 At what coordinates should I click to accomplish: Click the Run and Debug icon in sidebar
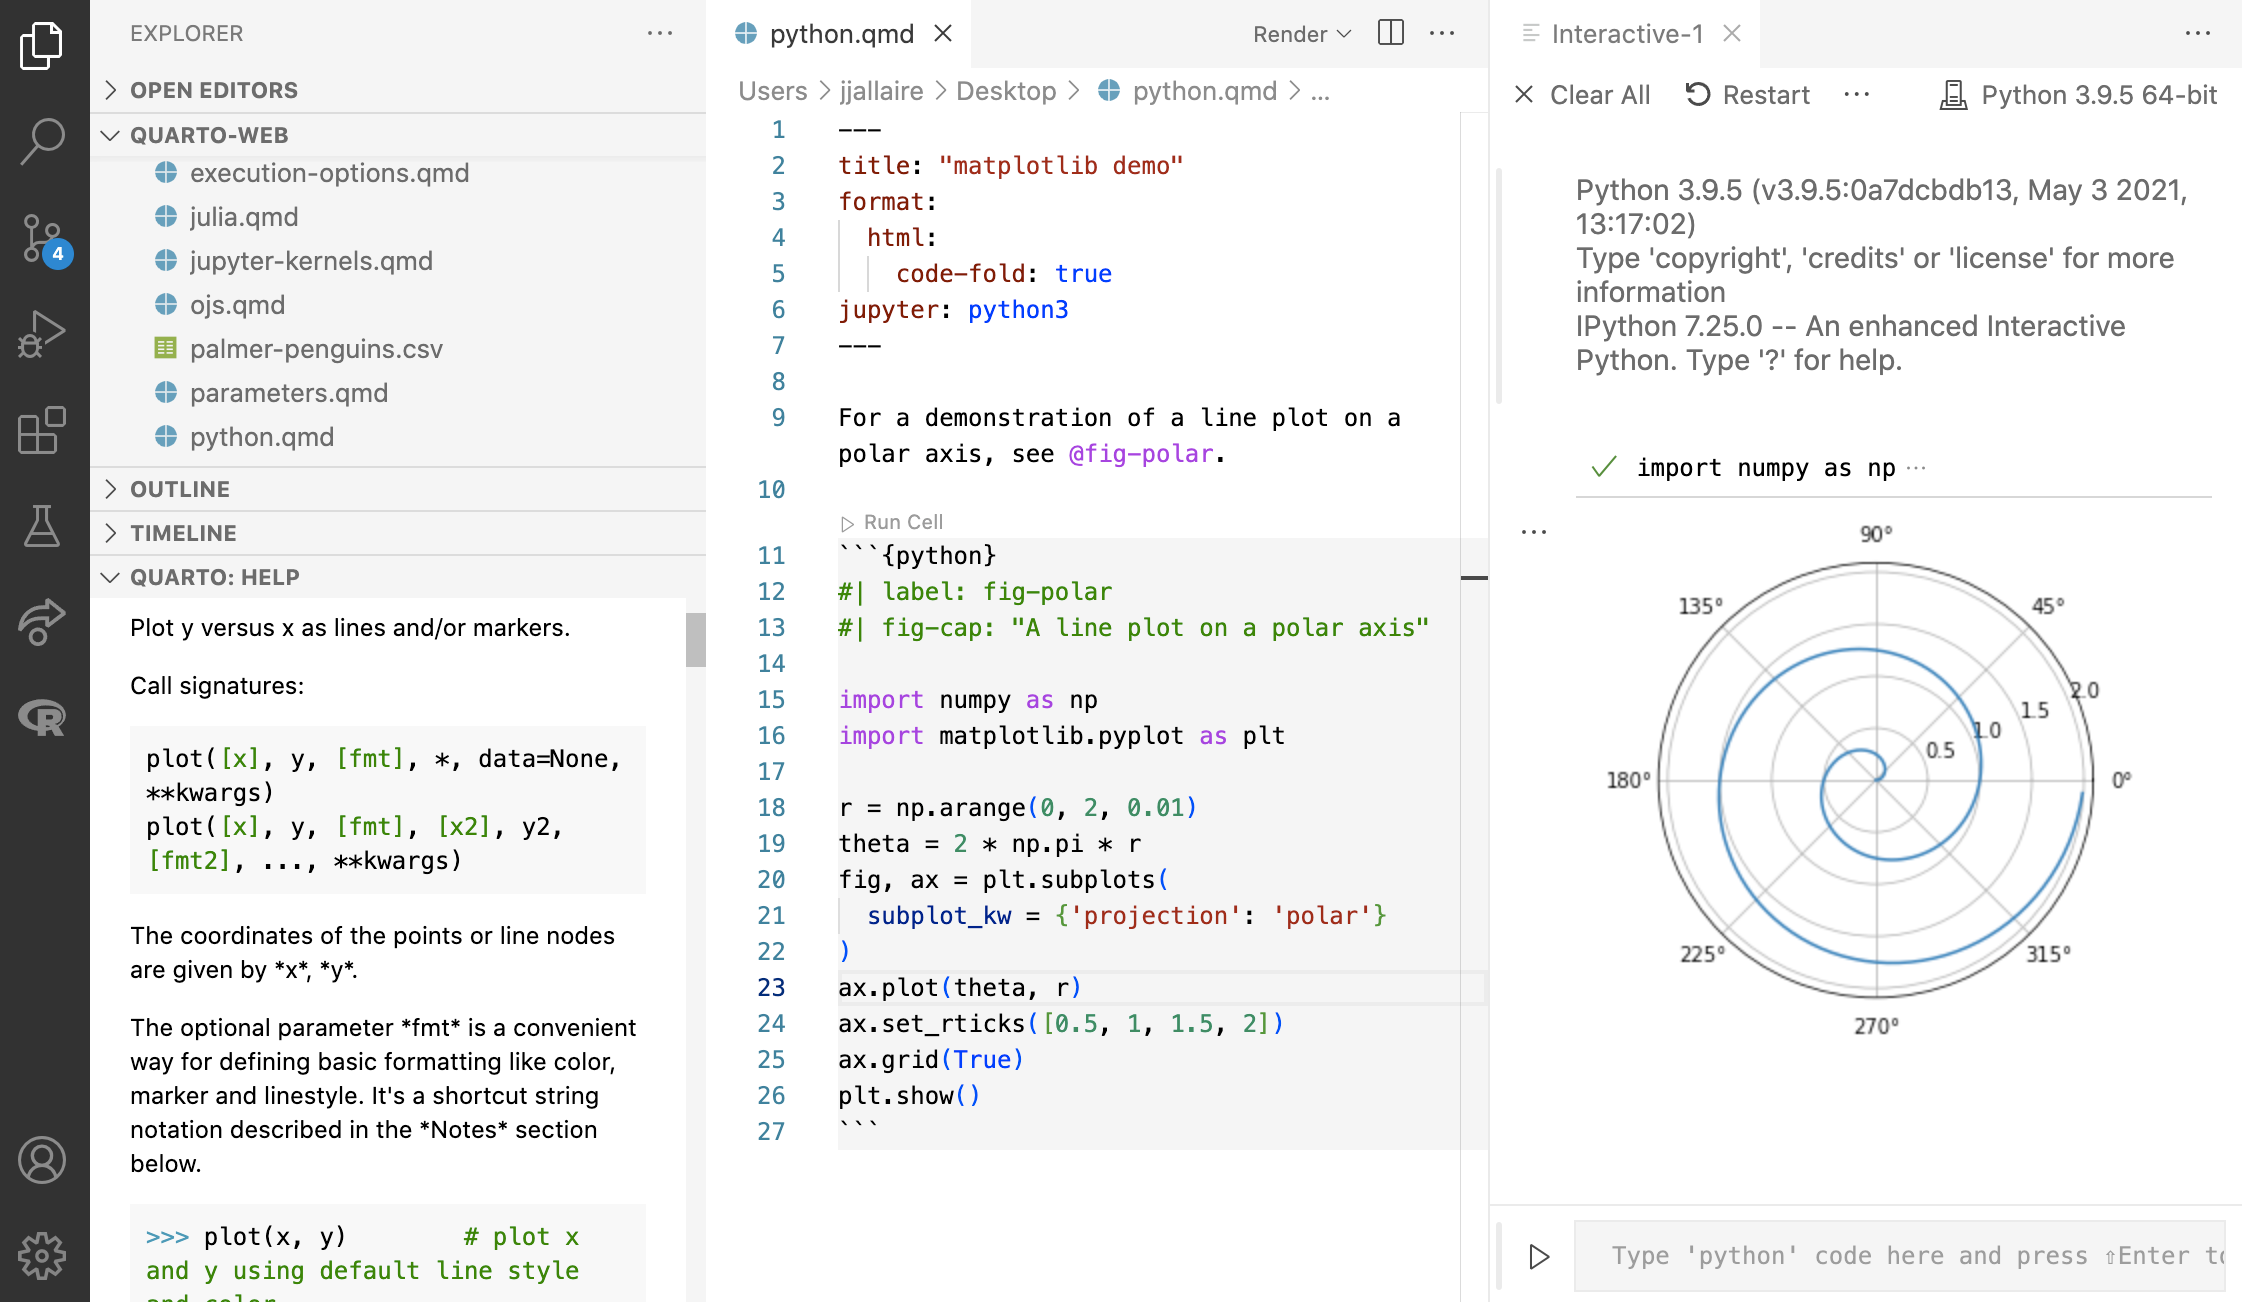[x=42, y=333]
